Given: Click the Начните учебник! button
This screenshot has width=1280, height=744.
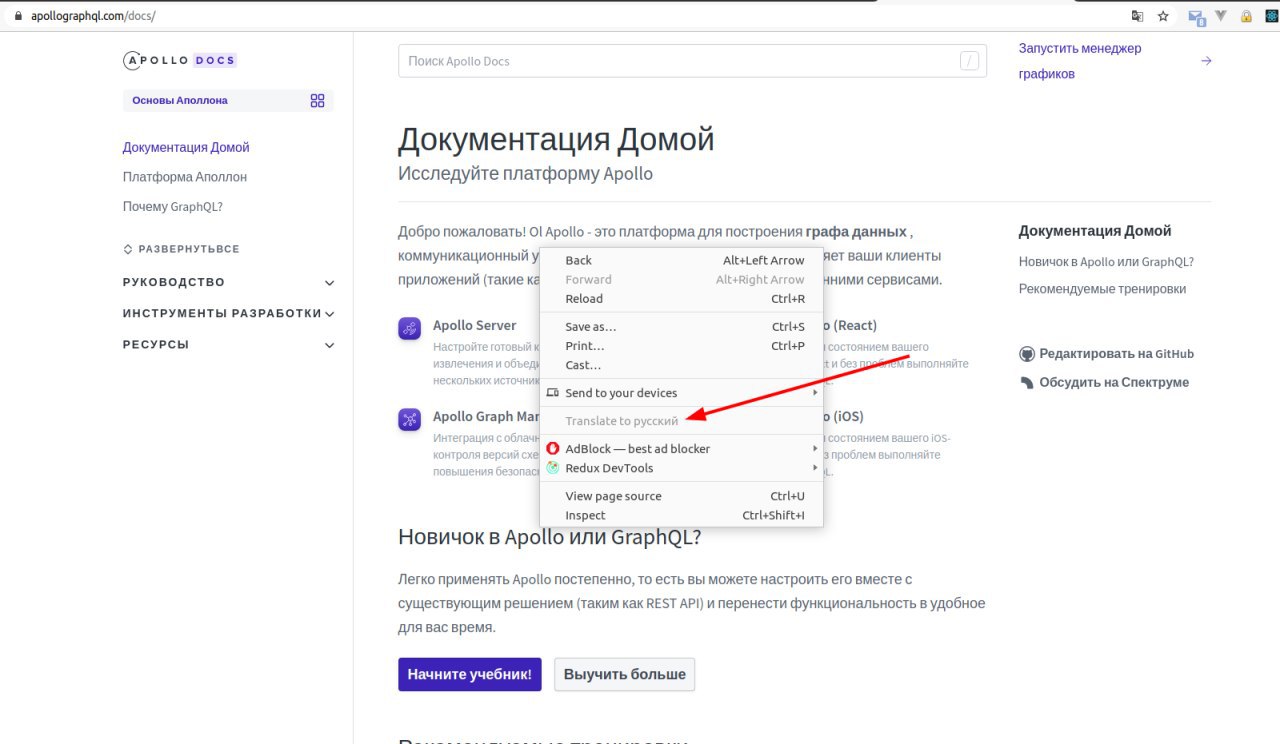Looking at the screenshot, I should (x=470, y=674).
